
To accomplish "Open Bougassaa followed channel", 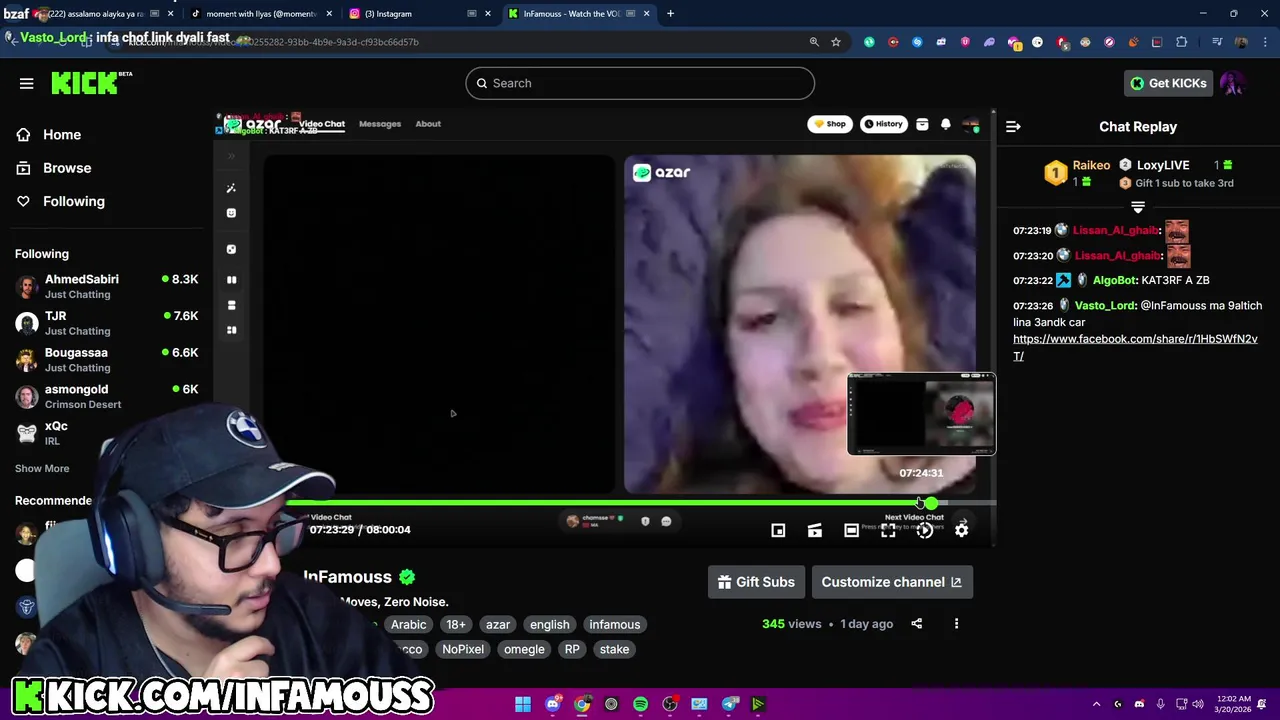I will (x=106, y=359).
